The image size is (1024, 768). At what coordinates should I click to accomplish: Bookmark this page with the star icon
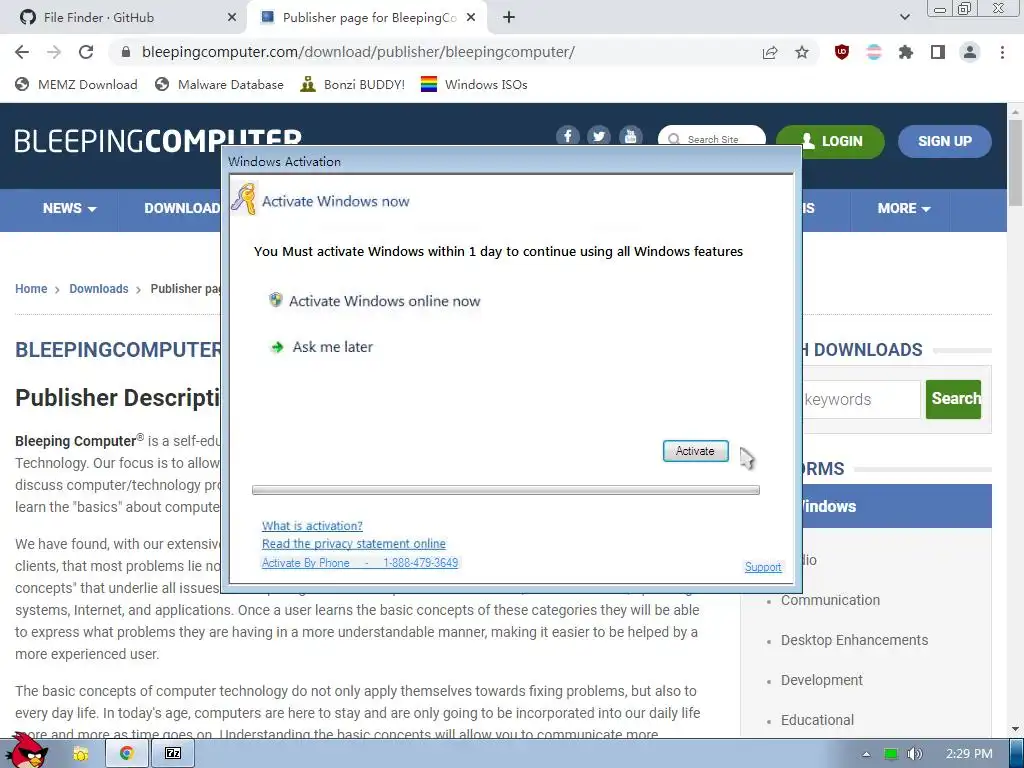coord(802,52)
